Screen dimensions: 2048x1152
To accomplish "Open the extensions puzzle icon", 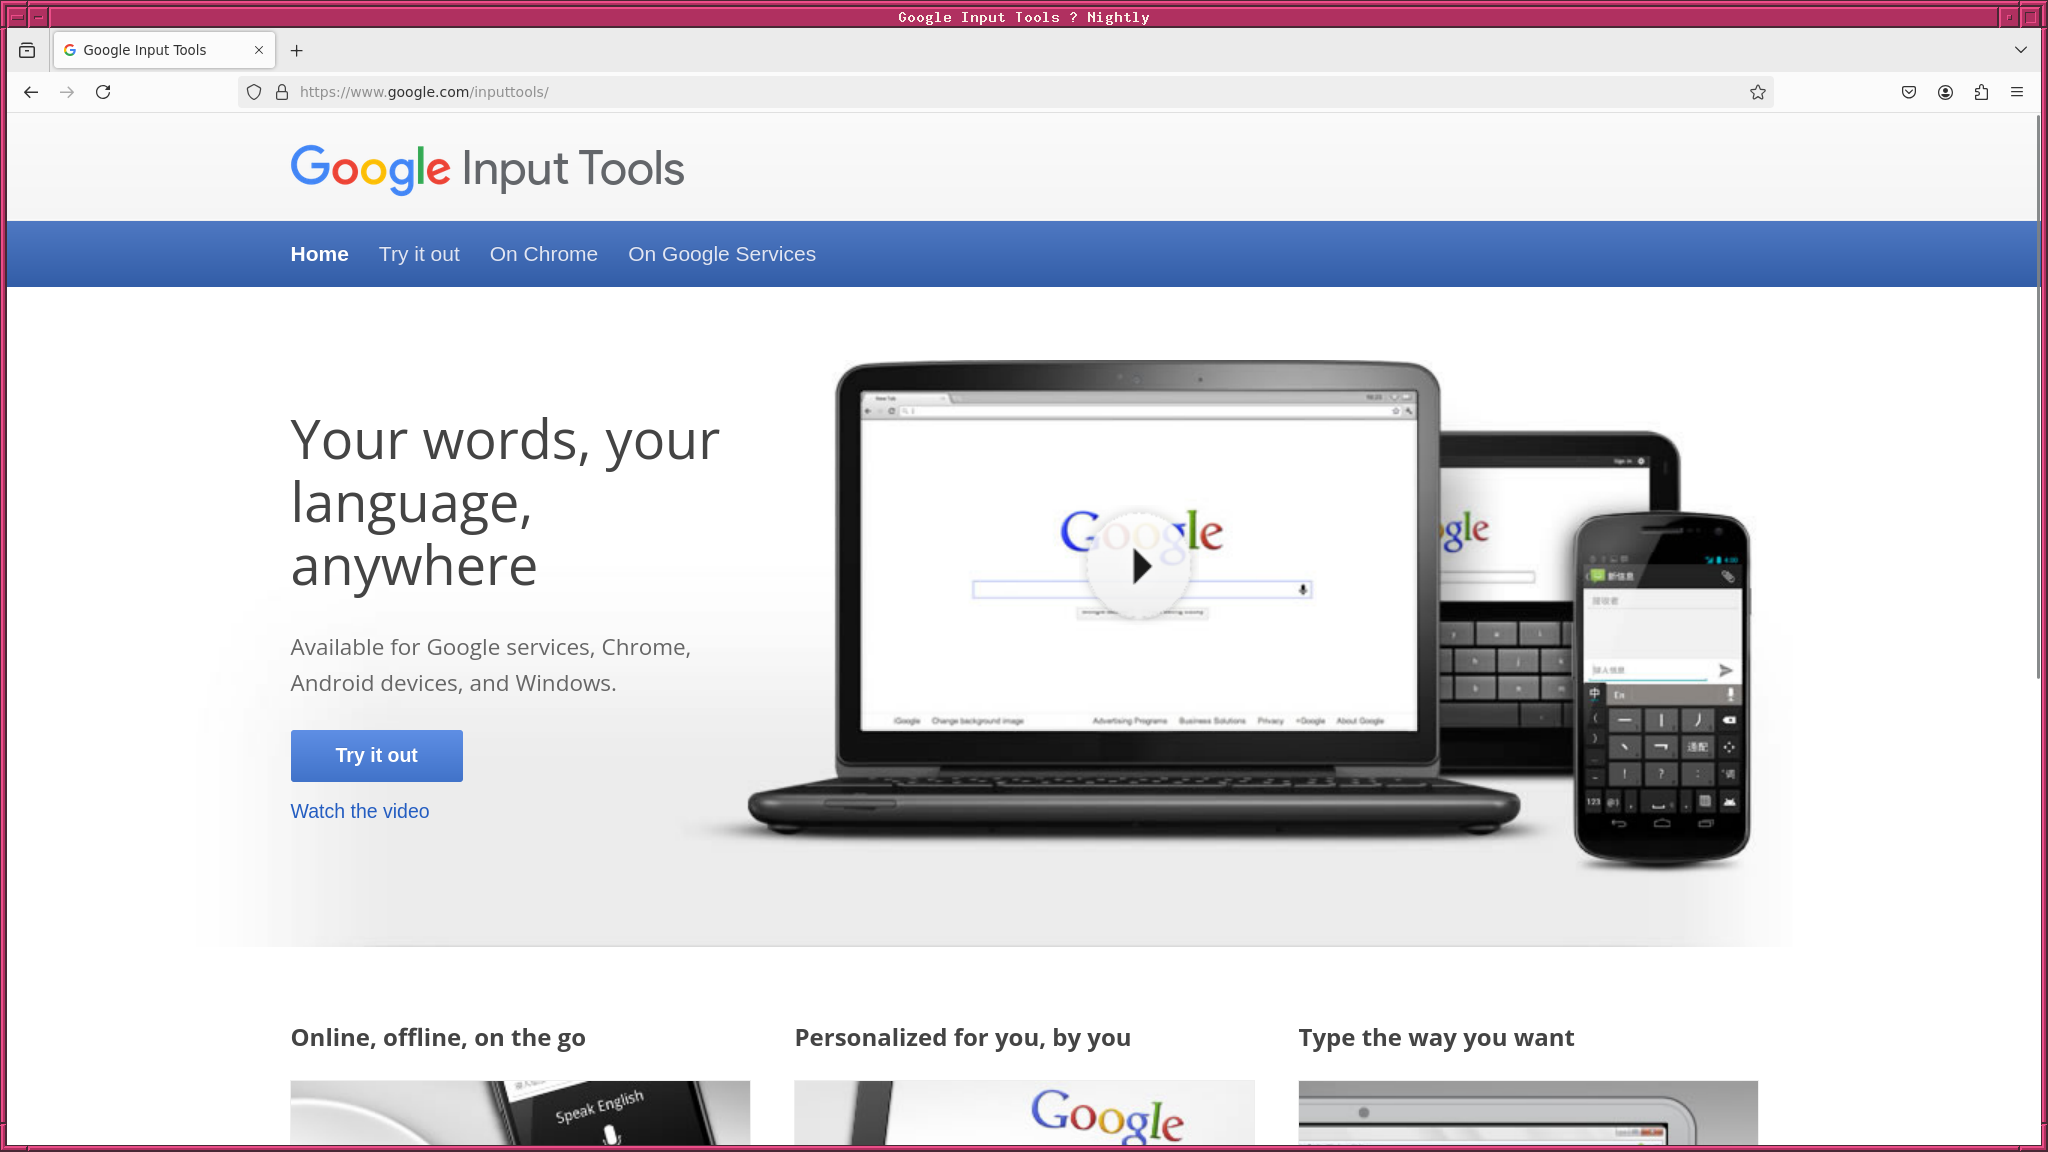I will click(x=1981, y=92).
